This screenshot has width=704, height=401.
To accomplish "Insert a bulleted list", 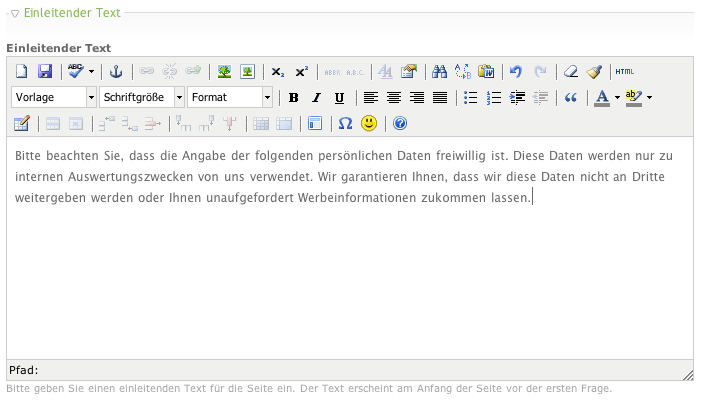I will [471, 98].
